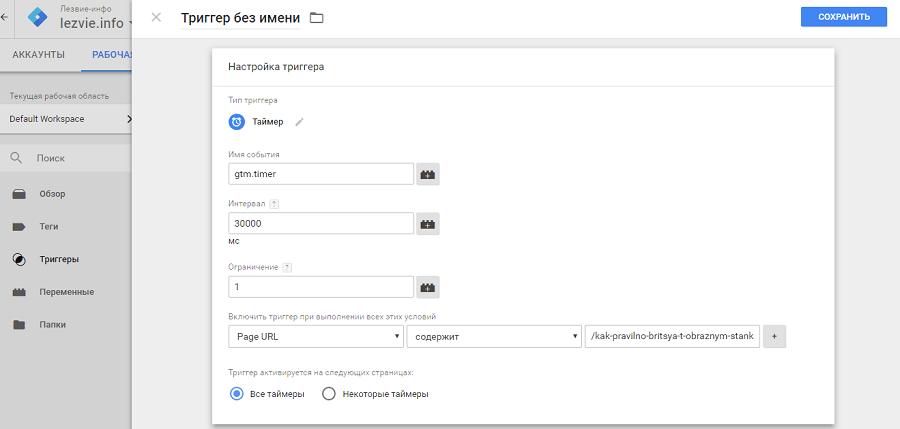This screenshot has height=429, width=900.
Task: Select the Некоторые таймеры radio button
Action: click(x=328, y=394)
